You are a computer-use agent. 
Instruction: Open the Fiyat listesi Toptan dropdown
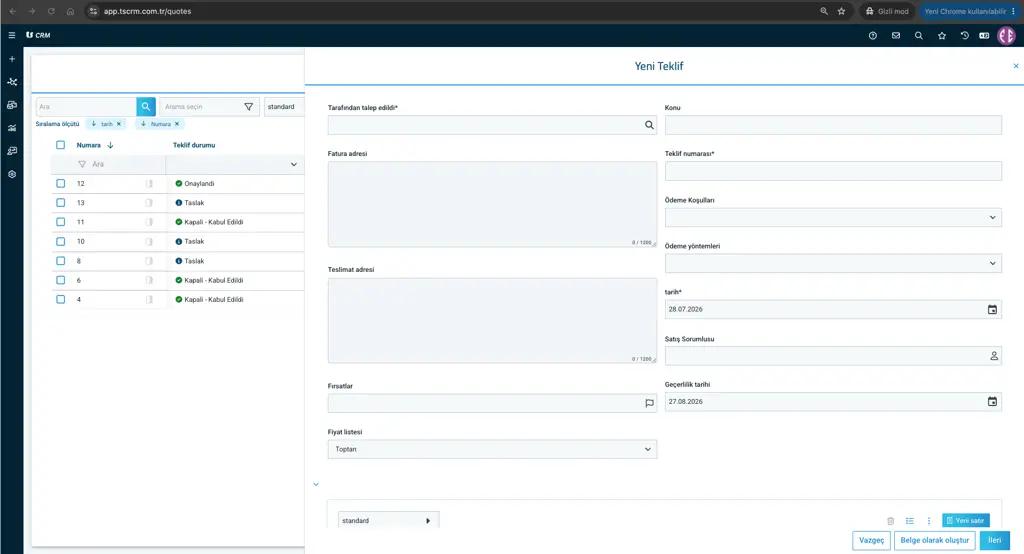[x=492, y=449]
